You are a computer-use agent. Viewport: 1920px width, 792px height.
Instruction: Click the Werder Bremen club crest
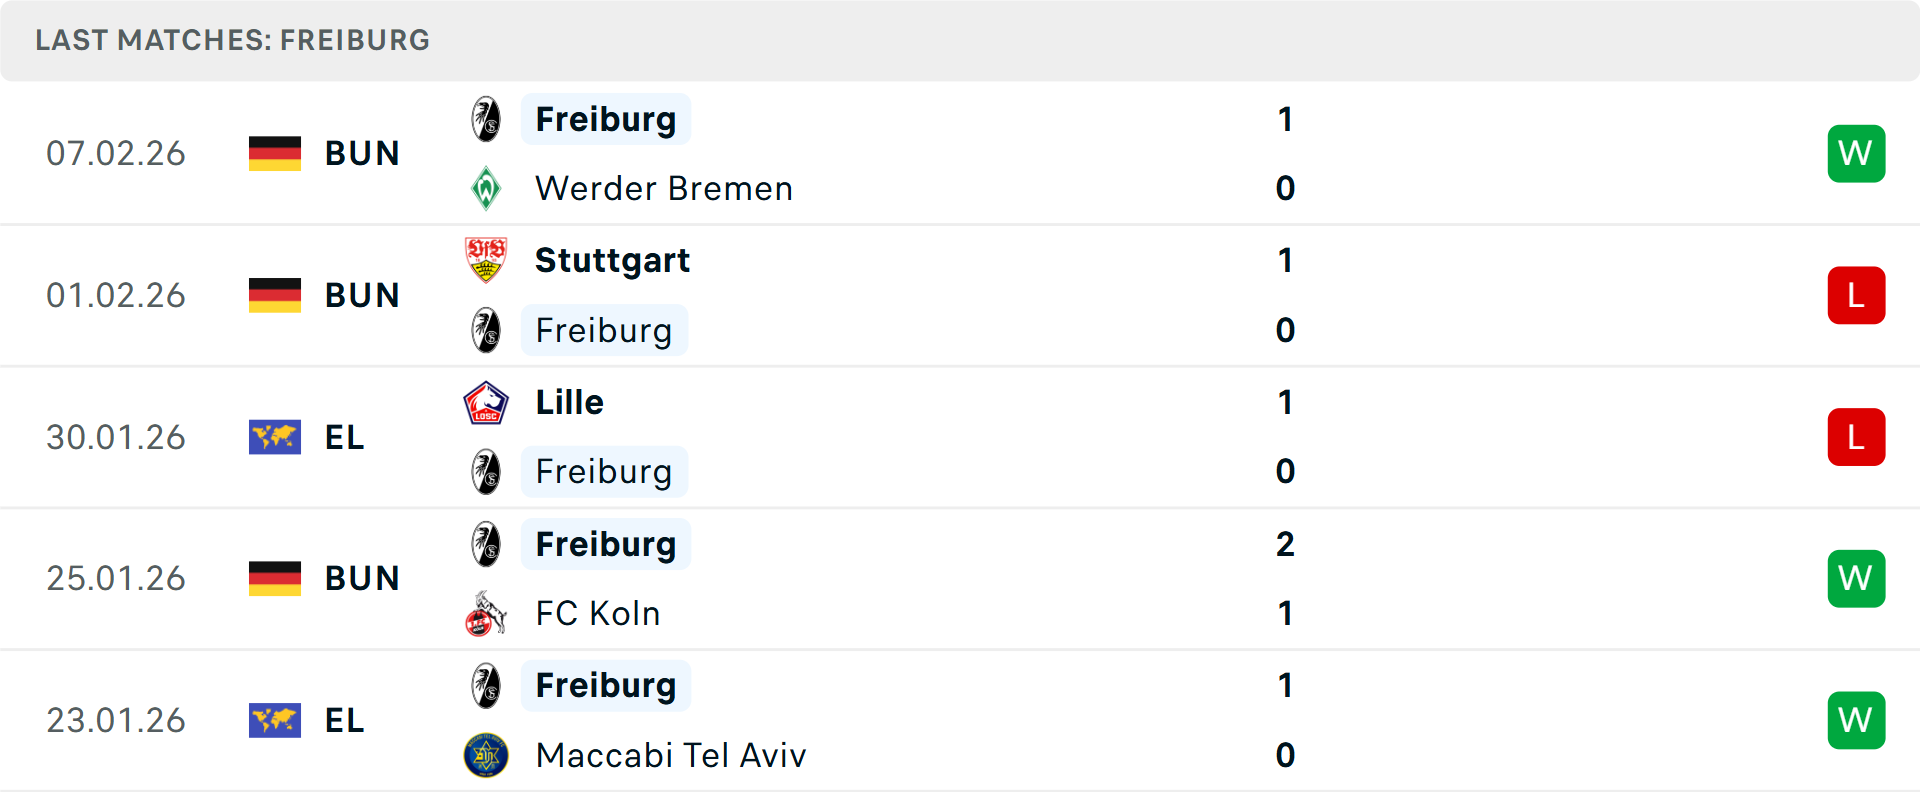[x=486, y=188]
